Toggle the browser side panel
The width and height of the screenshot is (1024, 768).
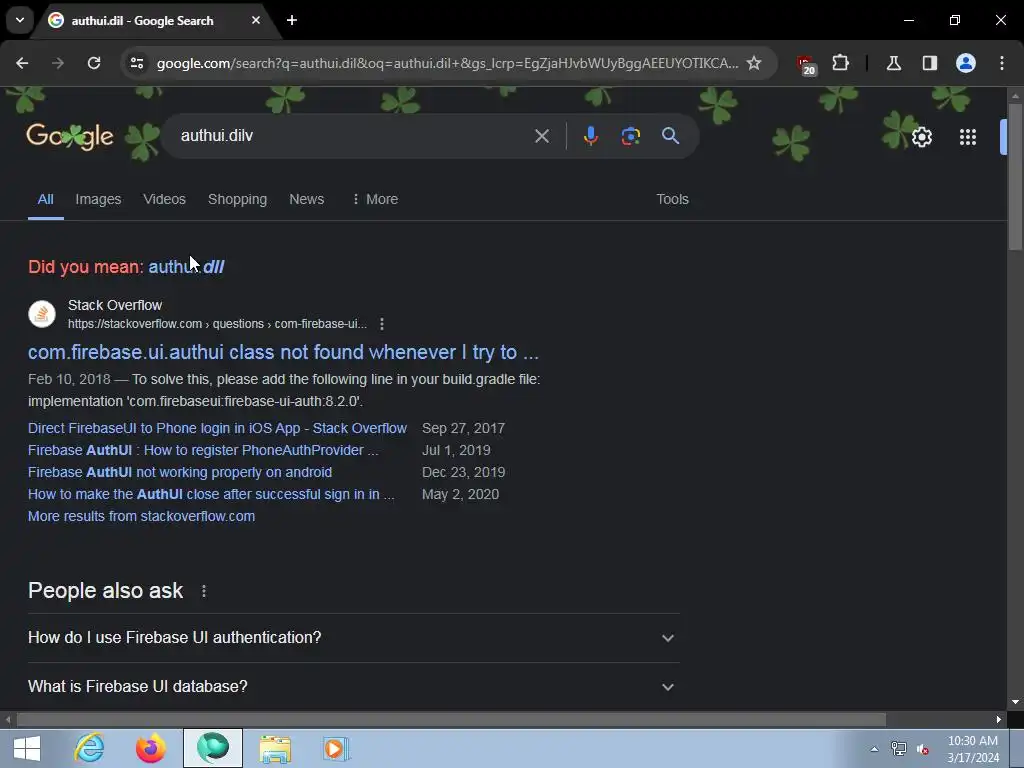pyautogui.click(x=929, y=63)
